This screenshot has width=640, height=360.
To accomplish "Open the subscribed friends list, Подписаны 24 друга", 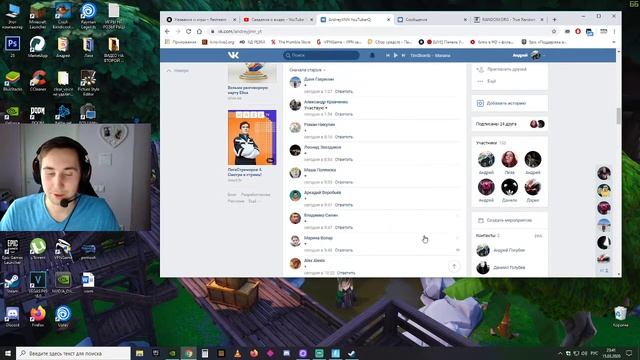I will tap(510, 124).
